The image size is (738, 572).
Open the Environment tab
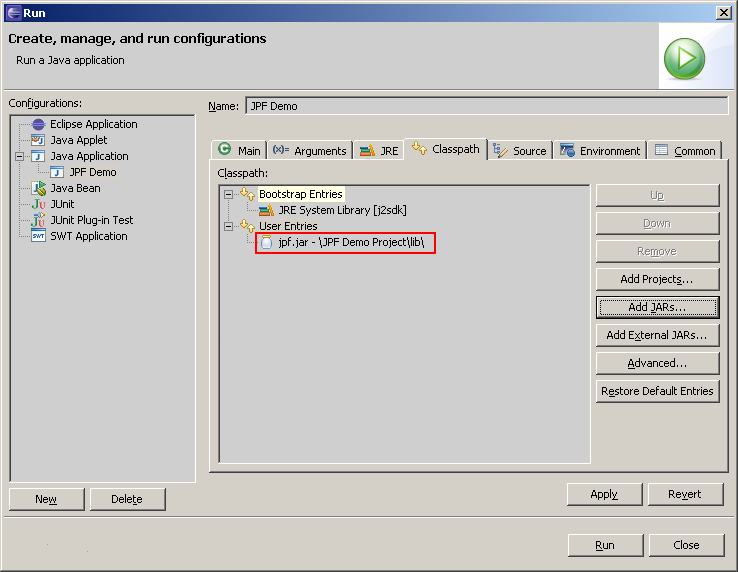[x=600, y=151]
